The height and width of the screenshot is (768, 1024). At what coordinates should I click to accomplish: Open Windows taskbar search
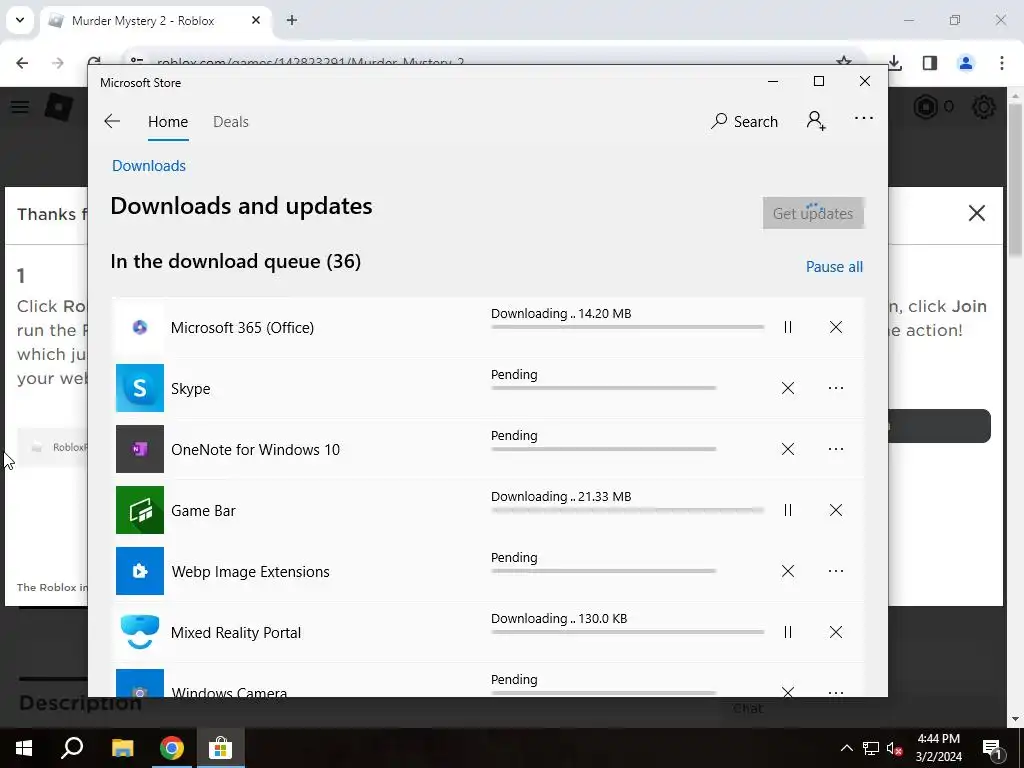[x=72, y=748]
